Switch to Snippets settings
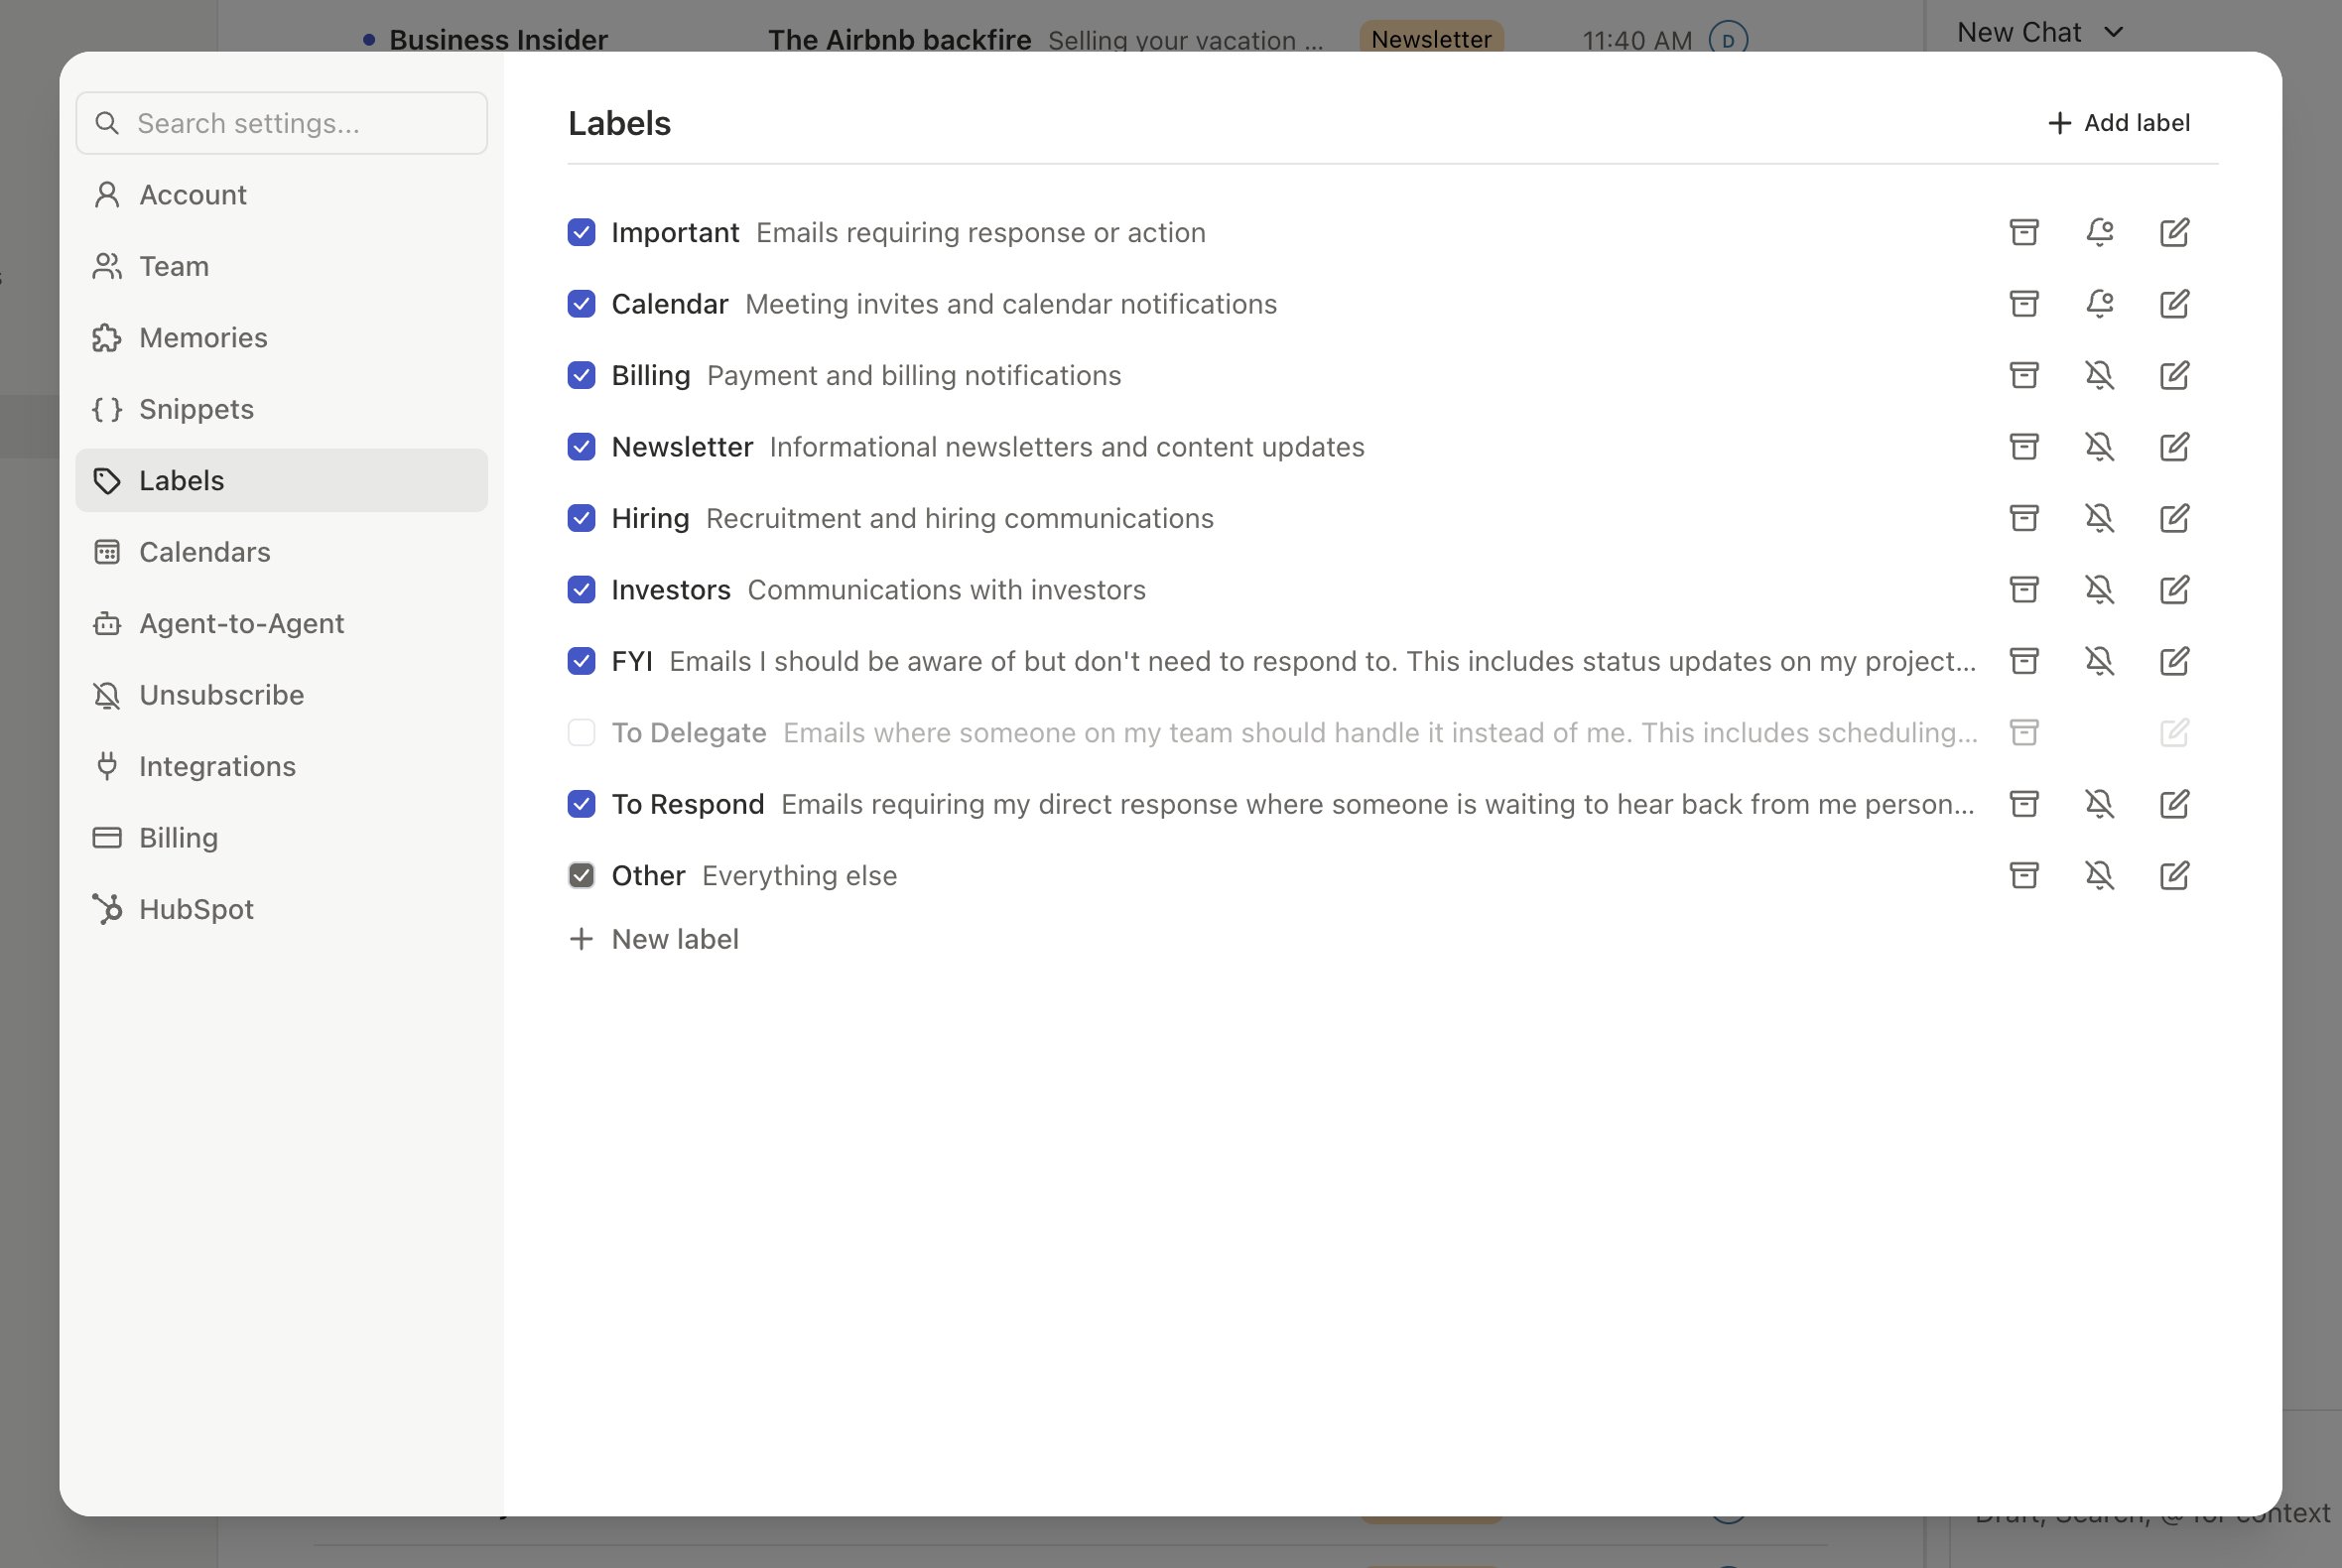2342x1568 pixels. (281, 409)
